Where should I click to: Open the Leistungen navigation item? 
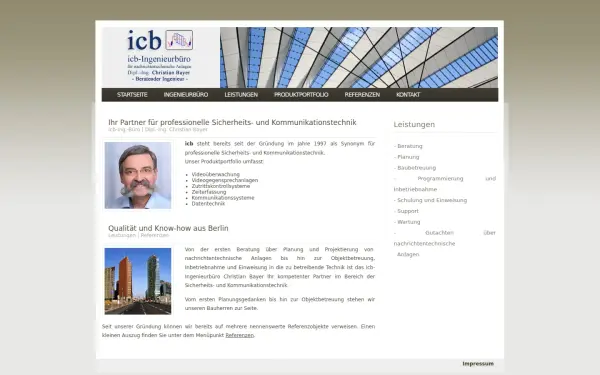click(x=241, y=95)
